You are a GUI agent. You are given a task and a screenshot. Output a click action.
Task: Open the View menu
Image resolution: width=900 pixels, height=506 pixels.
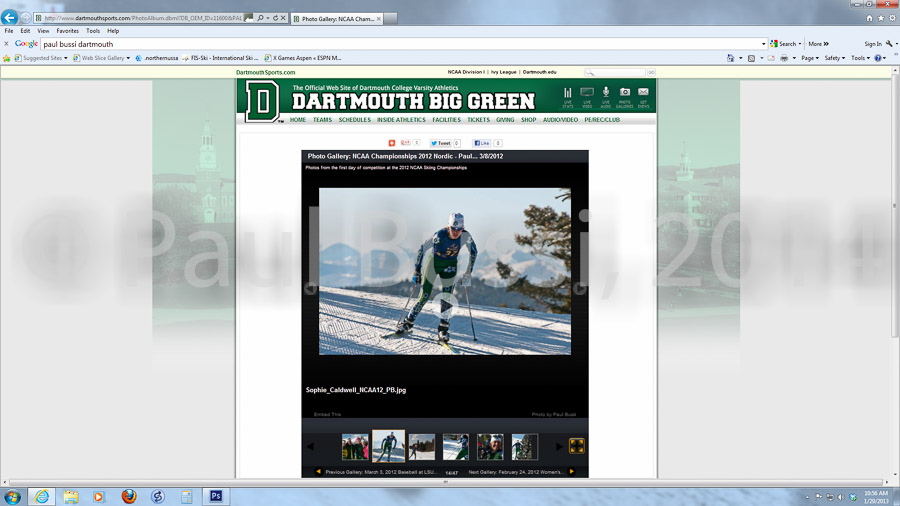coord(43,31)
